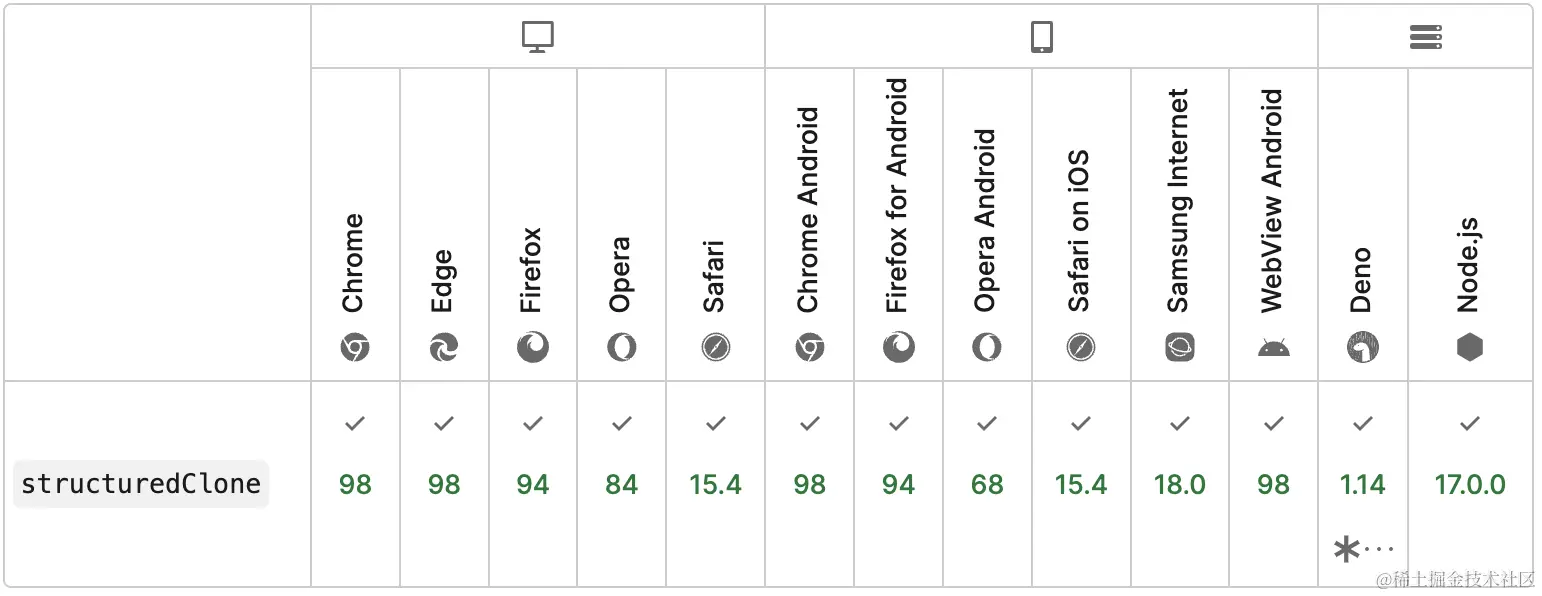
Task: Click the Edge browser icon
Action: tap(444, 348)
